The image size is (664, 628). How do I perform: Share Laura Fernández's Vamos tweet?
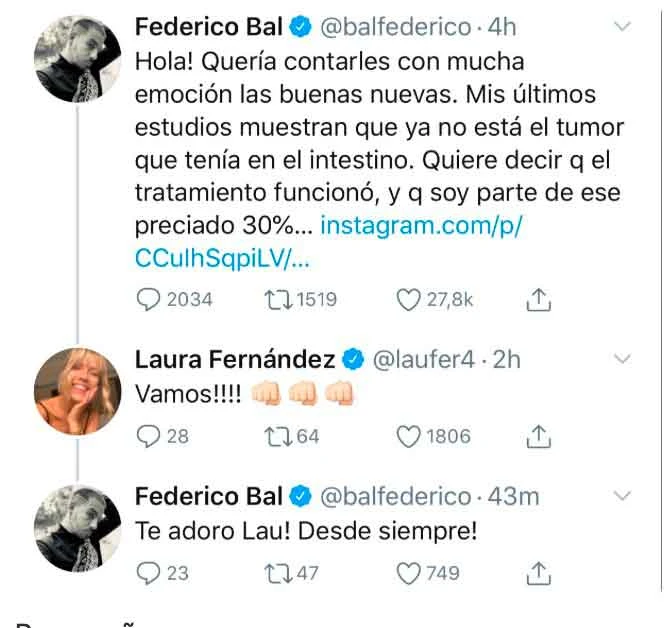(x=539, y=436)
